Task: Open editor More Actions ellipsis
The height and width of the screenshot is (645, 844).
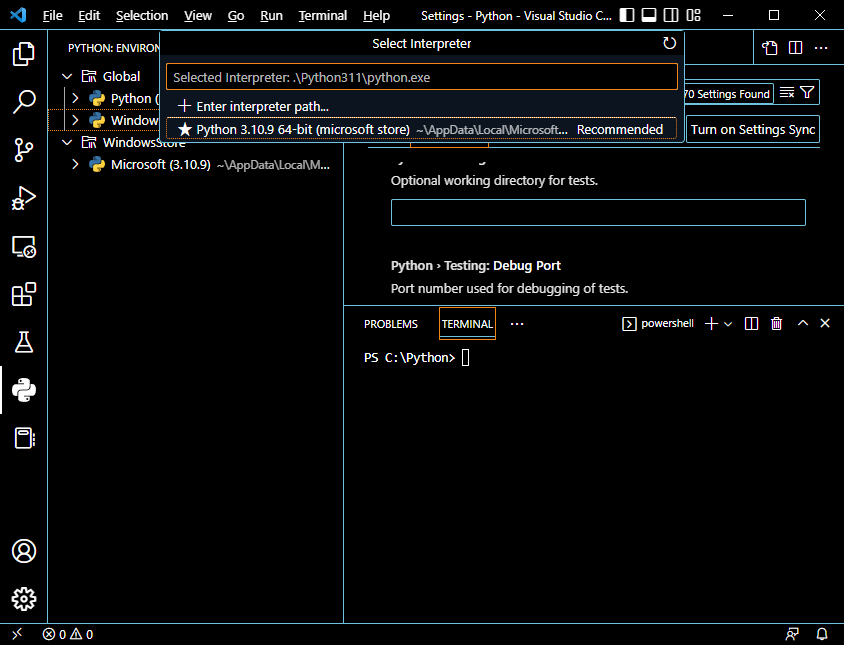Action: pos(821,48)
